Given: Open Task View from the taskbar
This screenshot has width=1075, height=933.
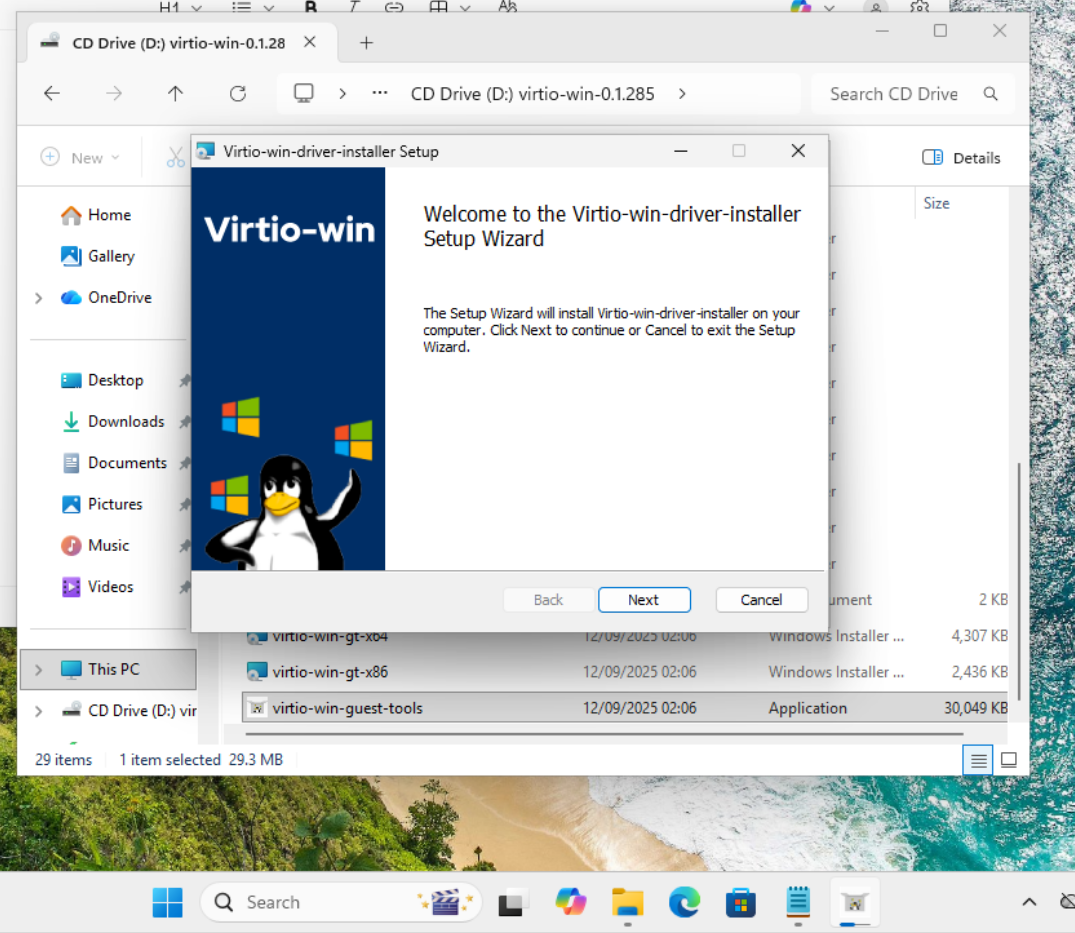Looking at the screenshot, I should coord(513,902).
